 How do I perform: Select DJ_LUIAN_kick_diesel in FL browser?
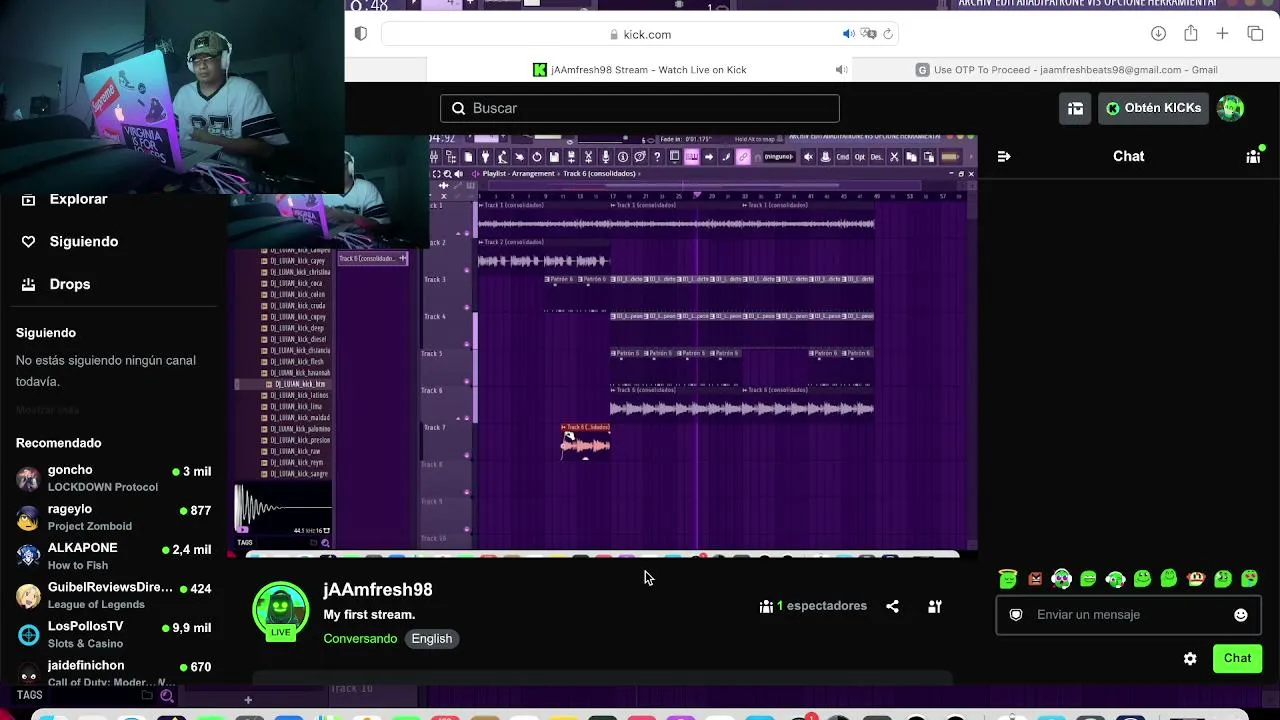click(x=297, y=339)
